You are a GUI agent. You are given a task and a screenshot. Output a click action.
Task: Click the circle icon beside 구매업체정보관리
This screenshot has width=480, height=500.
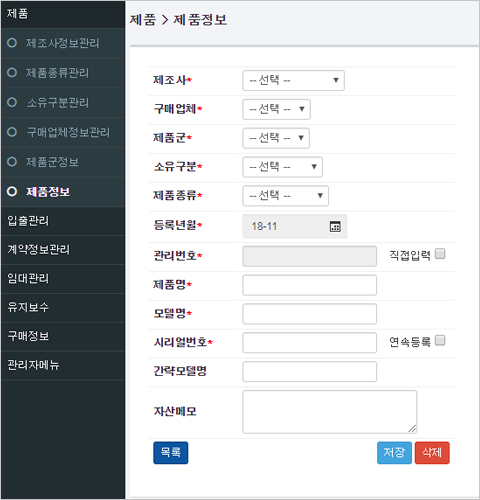point(12,132)
